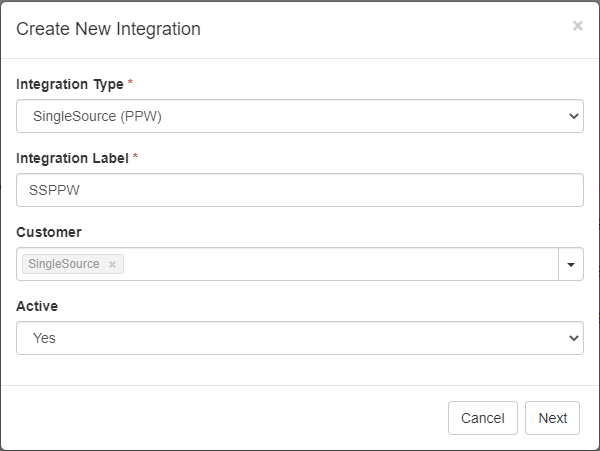Click the Integration Label field label
Viewport: 600px width, 451px height.
(72, 158)
